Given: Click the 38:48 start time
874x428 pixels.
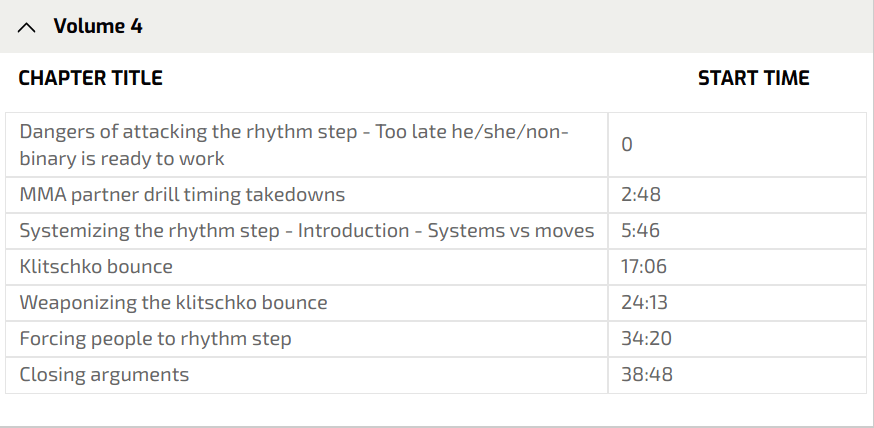Looking at the screenshot, I should [x=646, y=375].
